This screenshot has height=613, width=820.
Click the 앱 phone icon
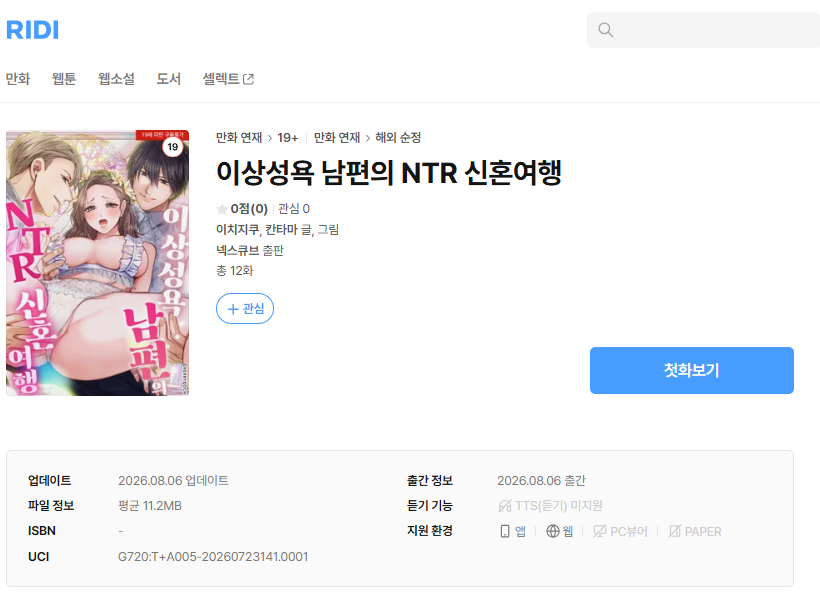pyautogui.click(x=505, y=531)
